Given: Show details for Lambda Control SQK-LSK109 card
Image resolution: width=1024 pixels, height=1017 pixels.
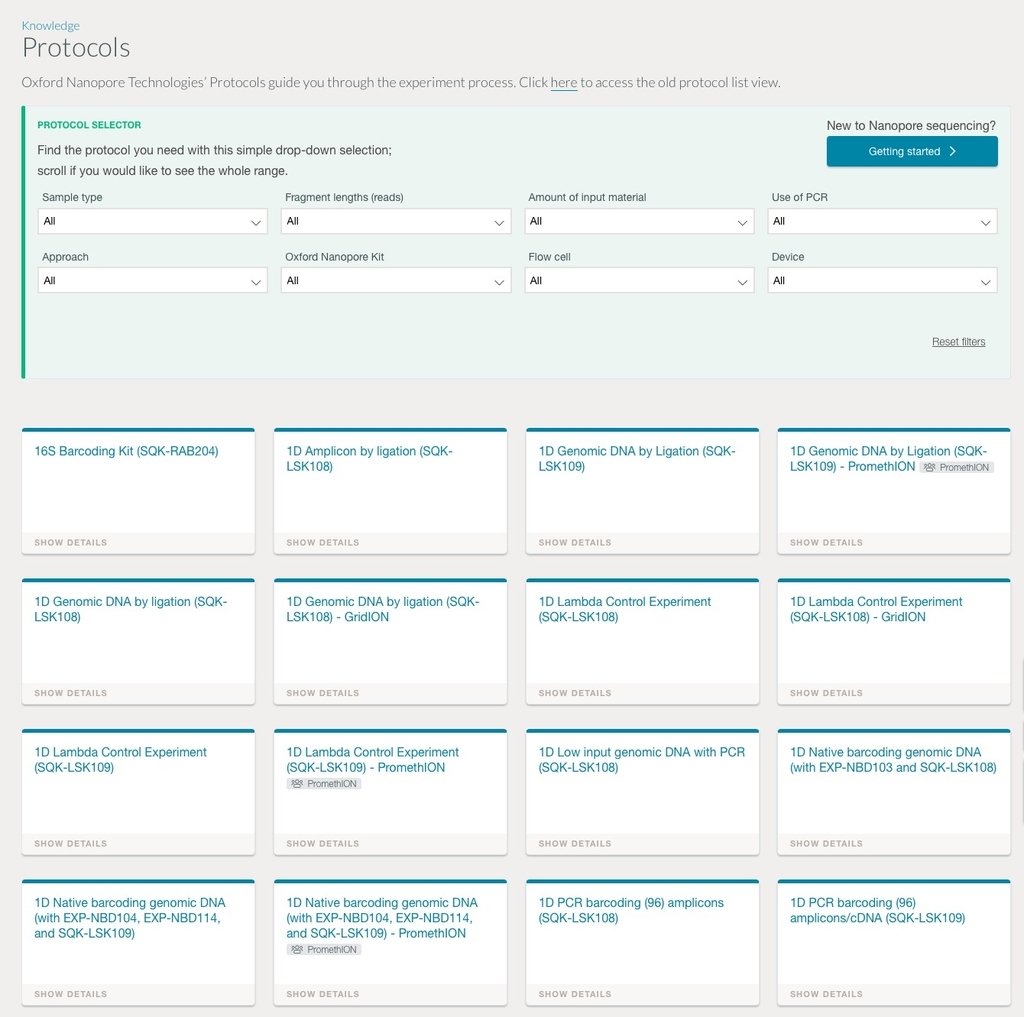Looking at the screenshot, I should pos(71,844).
